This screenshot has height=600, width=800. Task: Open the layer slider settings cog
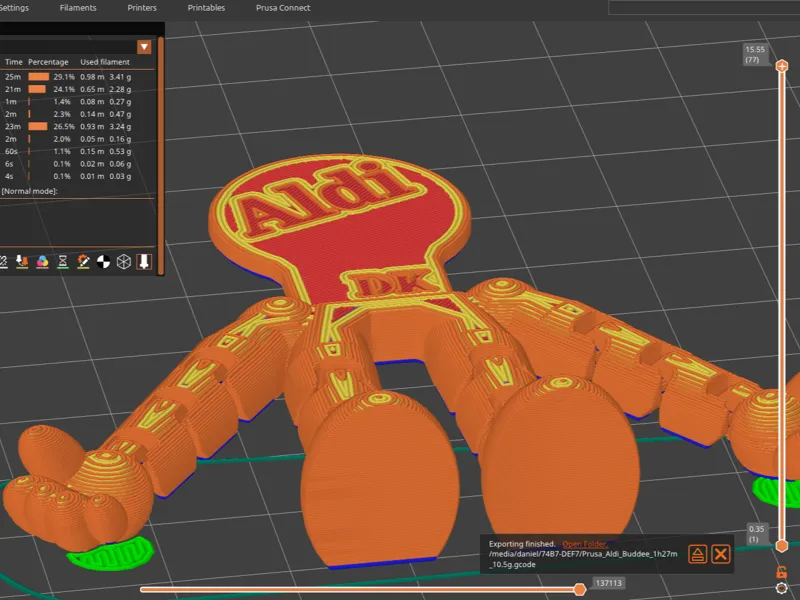click(x=781, y=588)
